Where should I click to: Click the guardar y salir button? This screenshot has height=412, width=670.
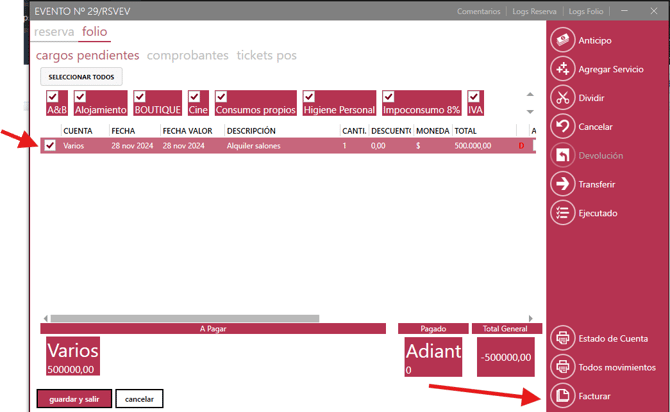[74, 399]
